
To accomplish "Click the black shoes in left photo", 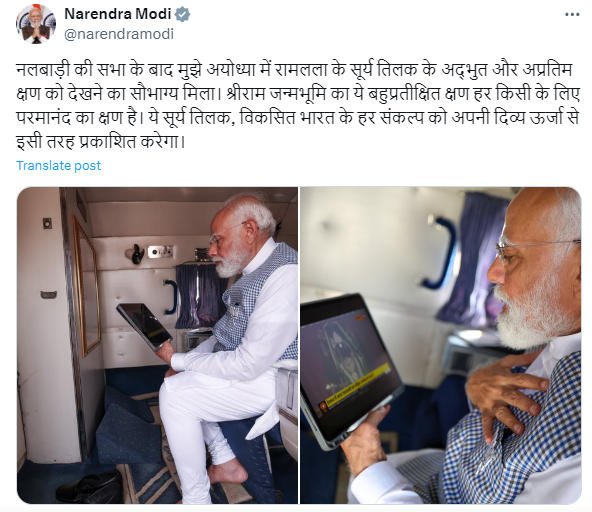I will pos(90,487).
